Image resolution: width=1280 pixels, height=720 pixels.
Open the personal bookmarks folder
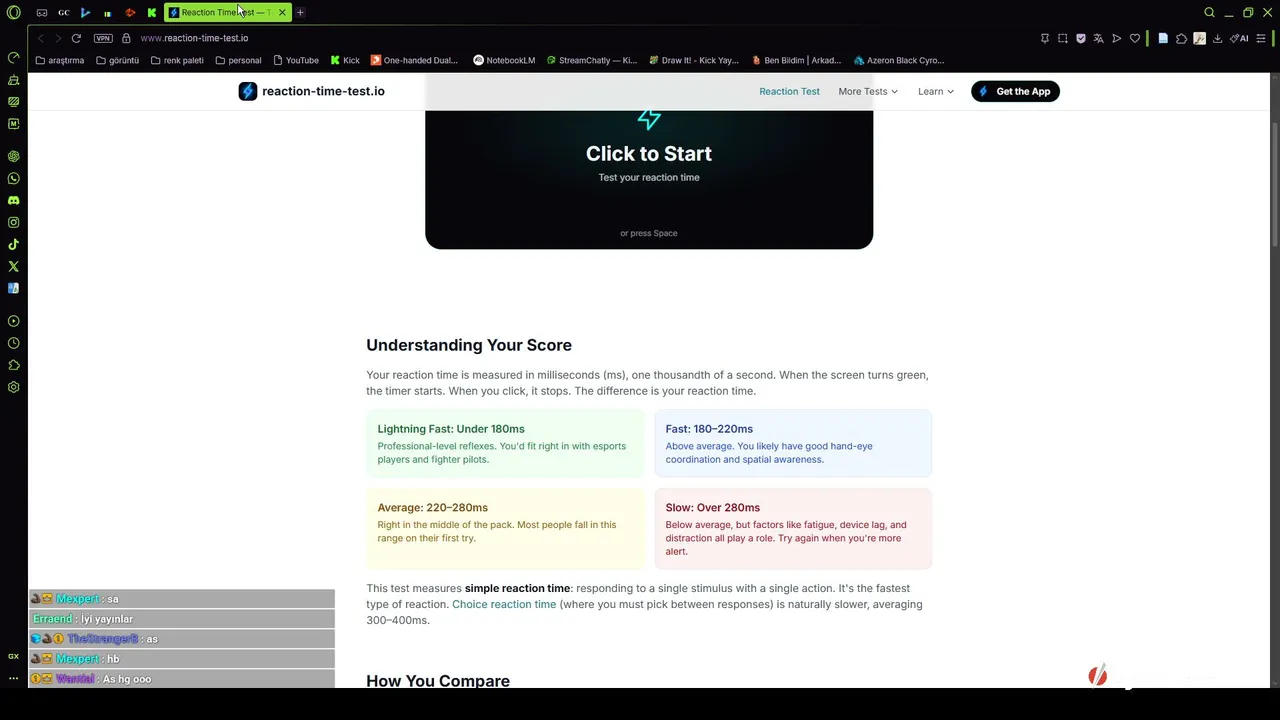(x=238, y=60)
